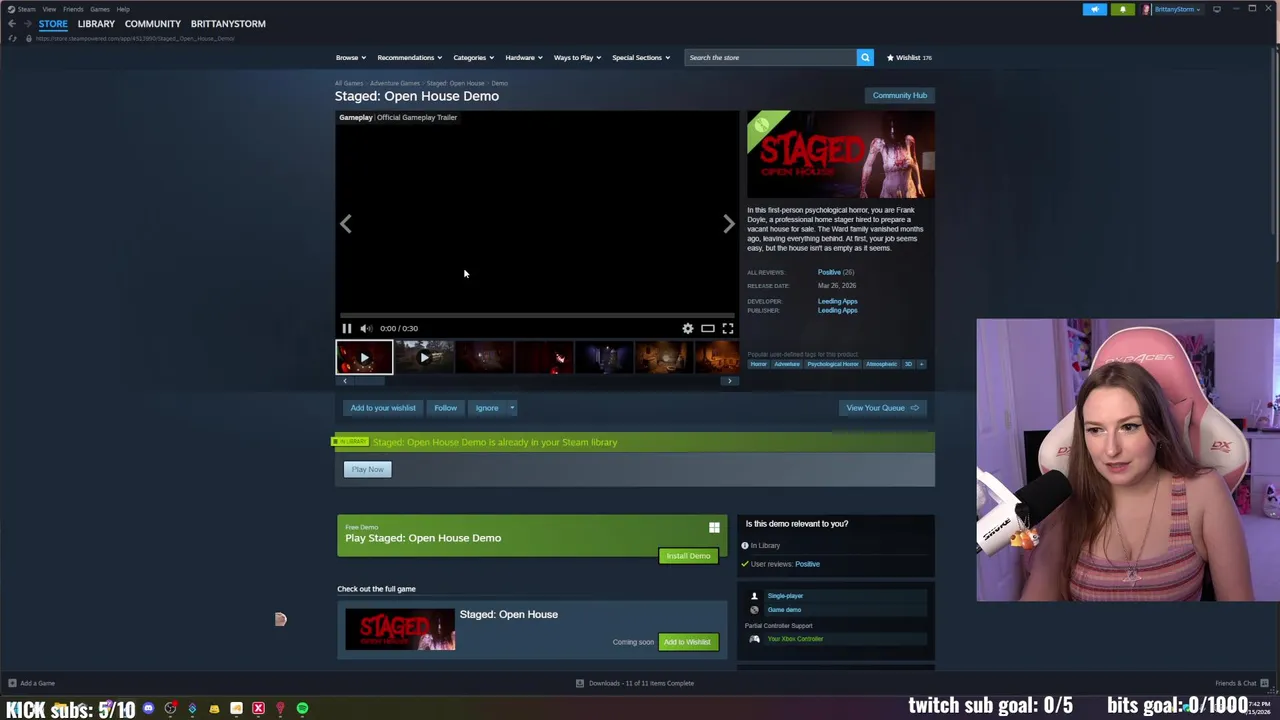Open the Friends menu
The image size is (1280, 720).
click(73, 9)
